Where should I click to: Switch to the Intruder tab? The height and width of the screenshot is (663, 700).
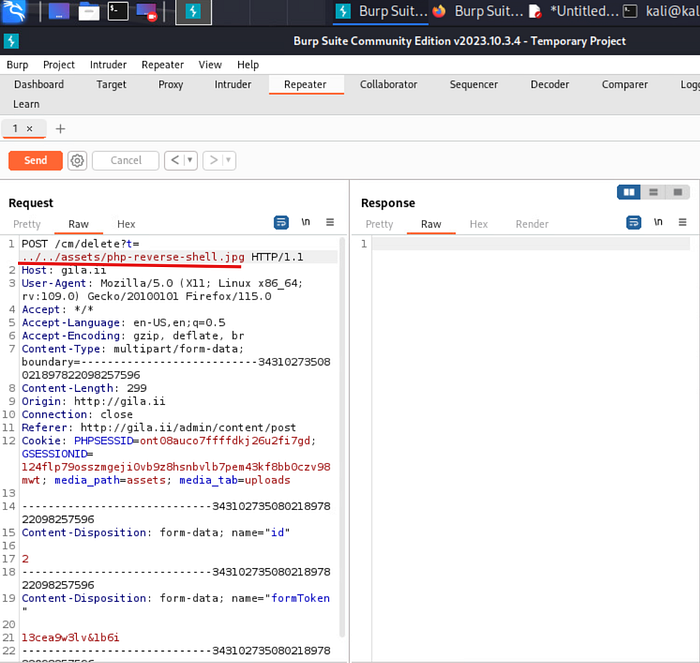point(233,84)
